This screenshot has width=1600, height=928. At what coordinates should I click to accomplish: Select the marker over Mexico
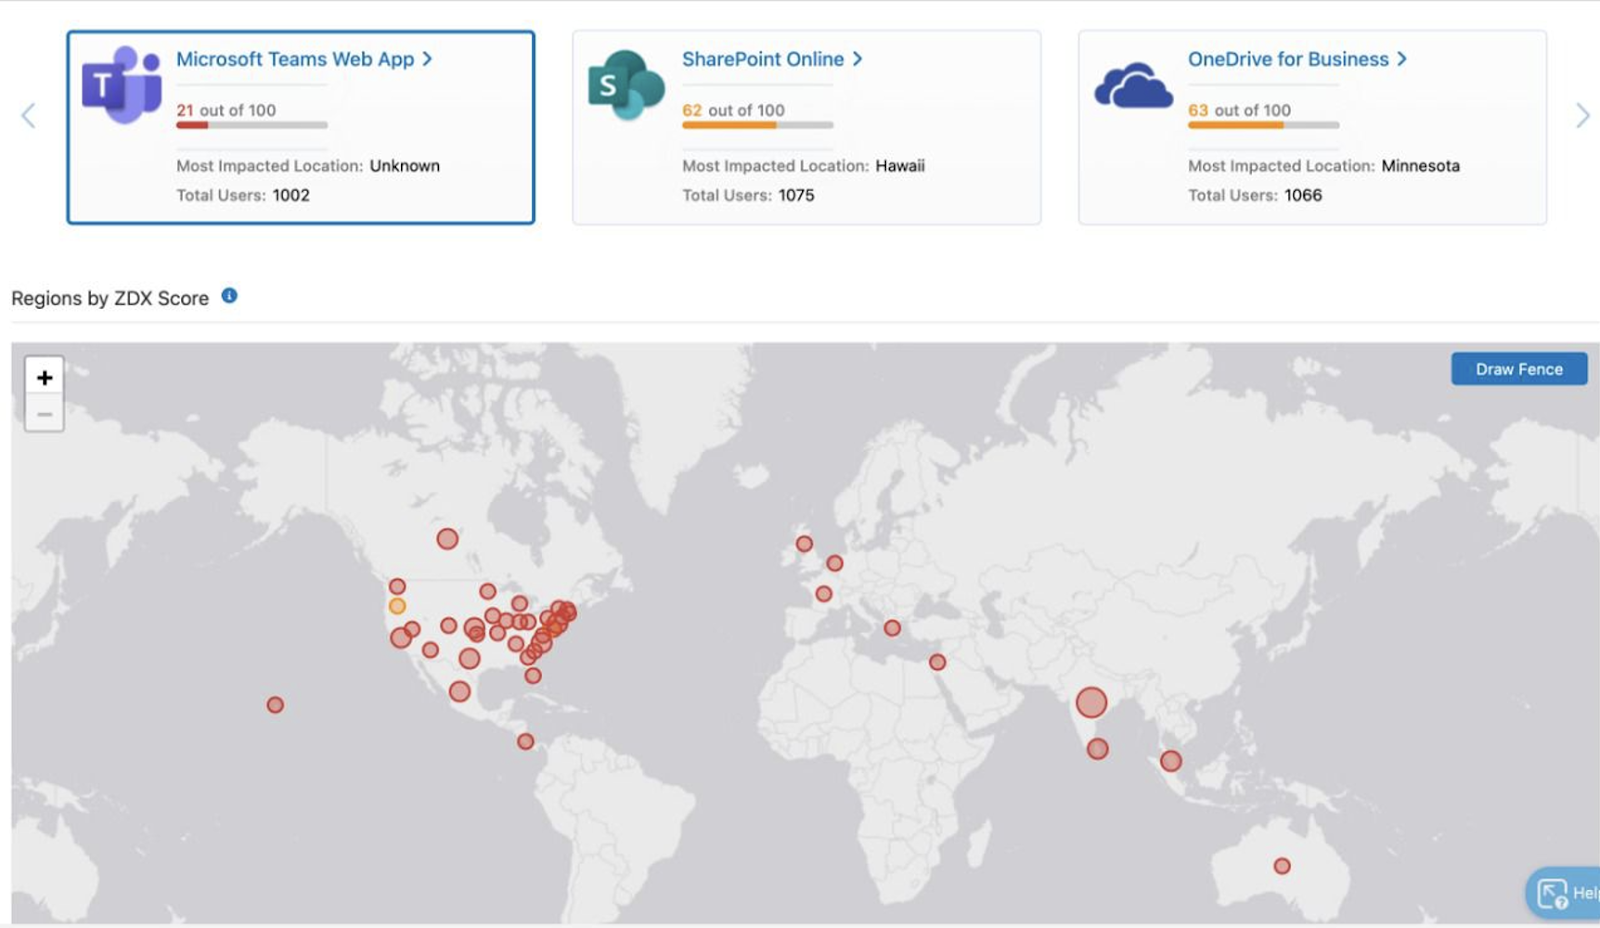(x=459, y=691)
